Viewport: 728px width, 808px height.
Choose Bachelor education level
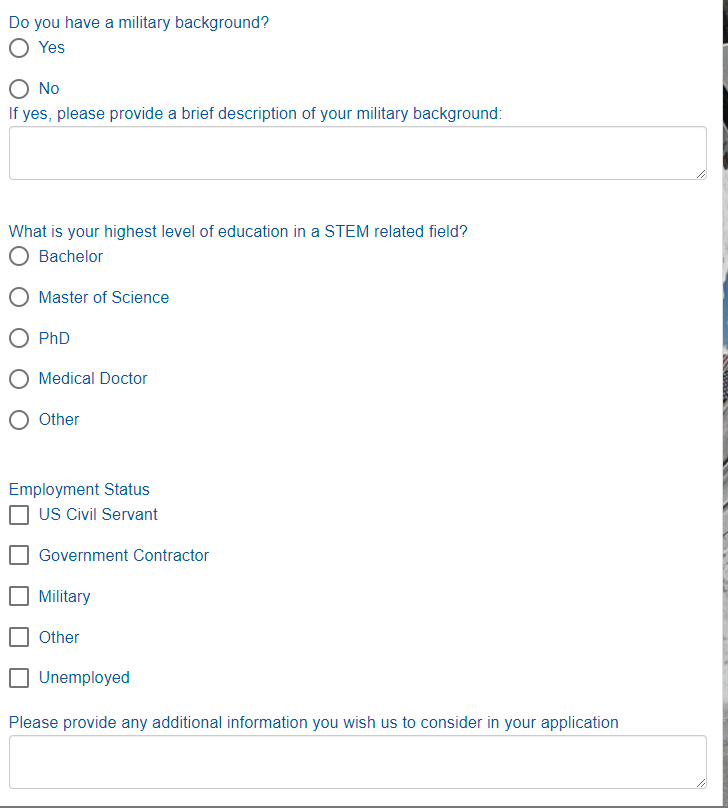(x=19, y=257)
